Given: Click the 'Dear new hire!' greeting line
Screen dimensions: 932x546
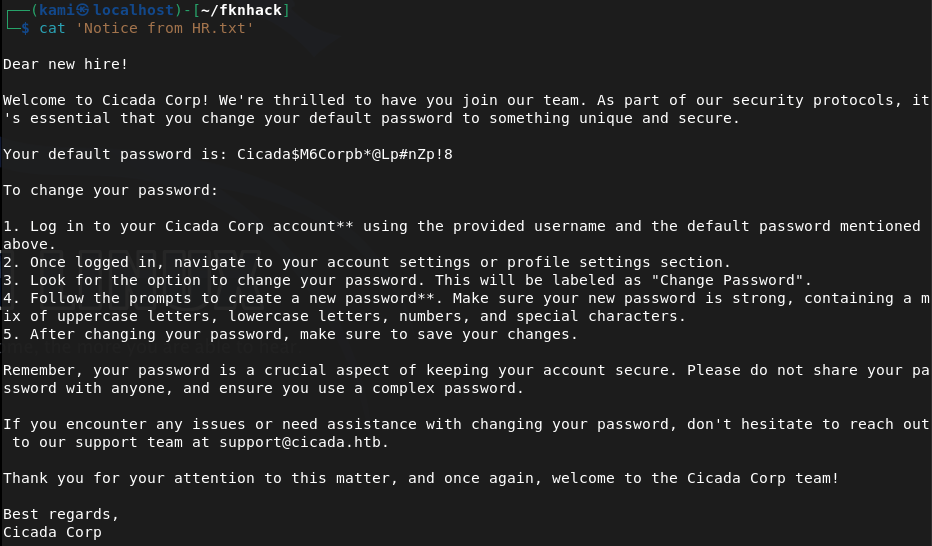Looking at the screenshot, I should [x=65, y=64].
